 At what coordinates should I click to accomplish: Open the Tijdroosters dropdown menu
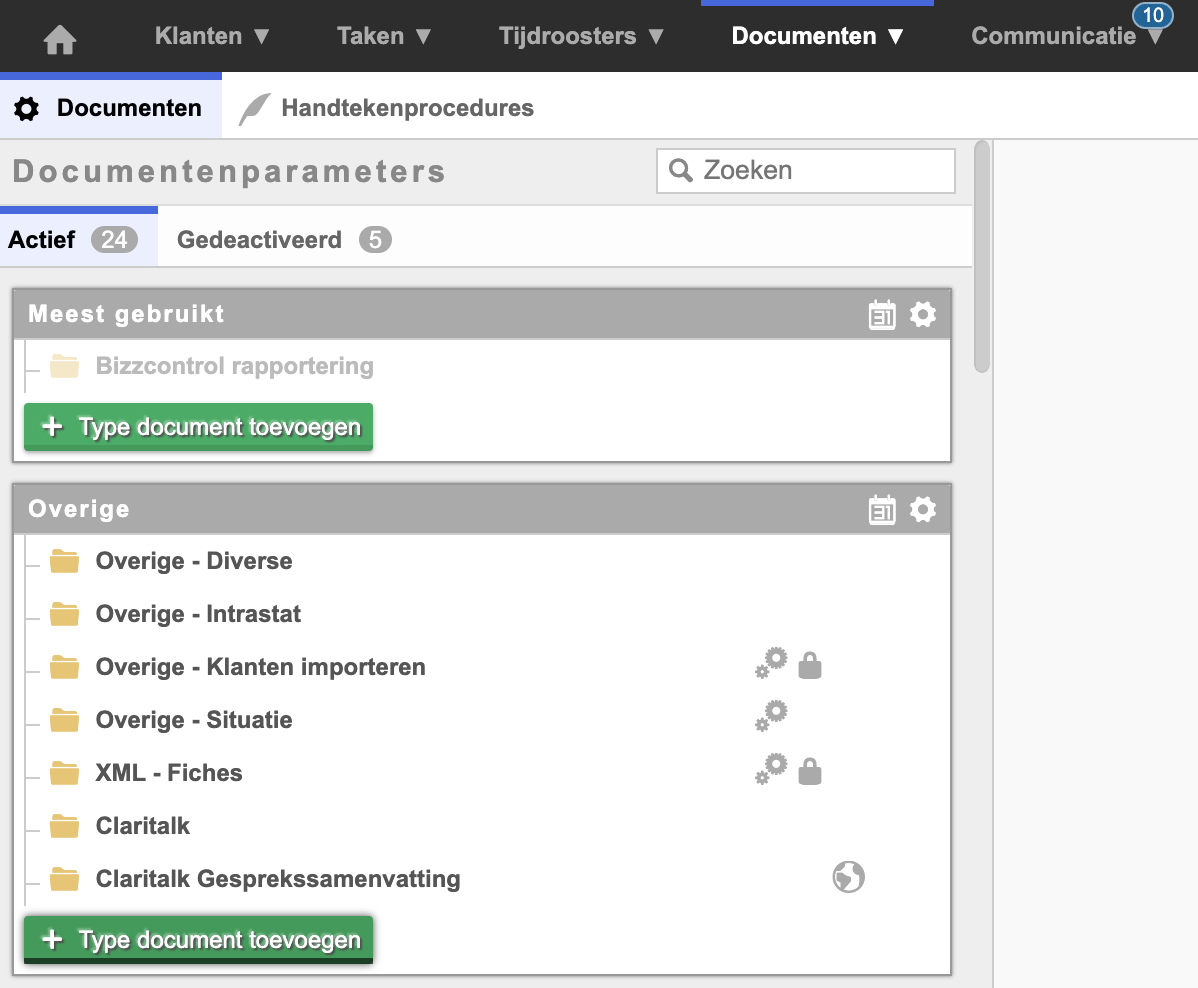click(x=582, y=37)
